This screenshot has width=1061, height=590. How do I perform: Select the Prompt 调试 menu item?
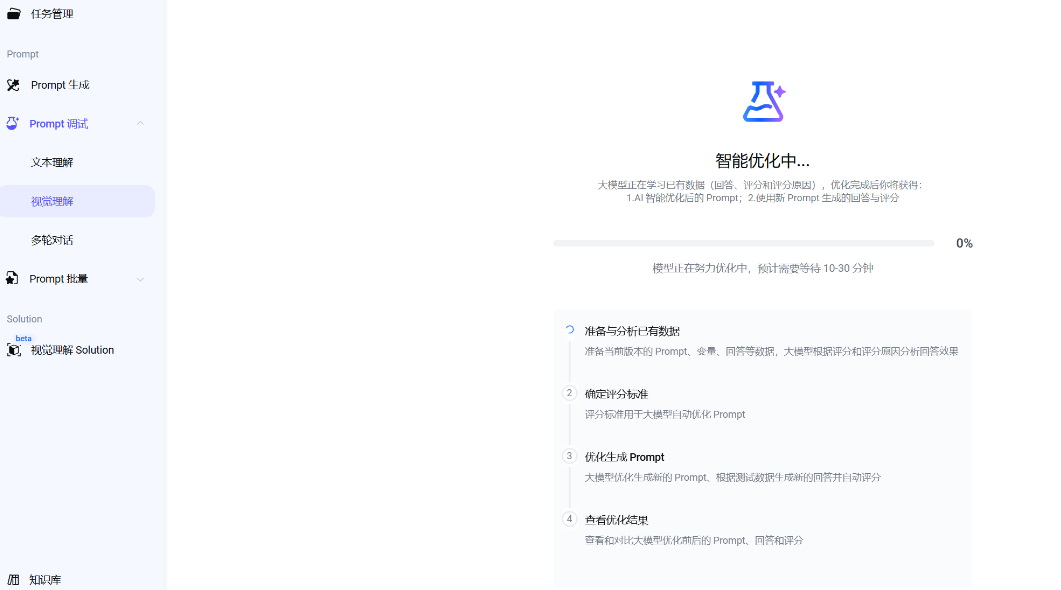pos(59,124)
